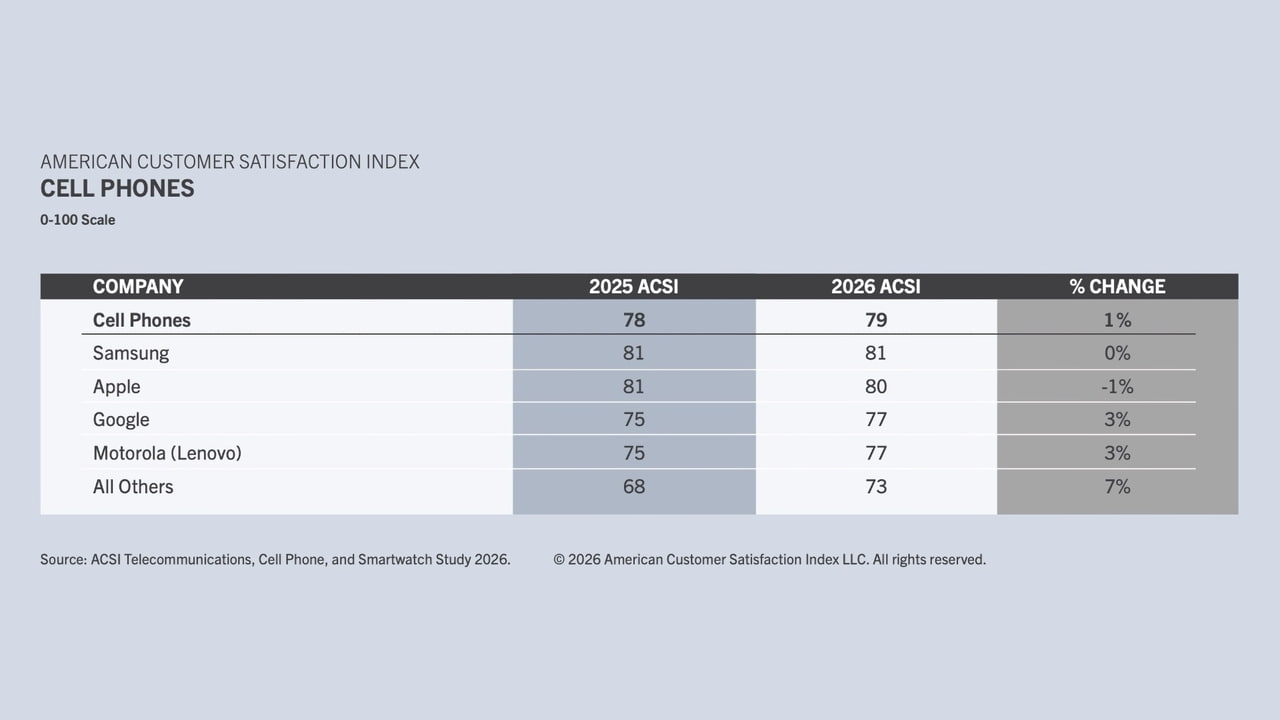Select the Apple row label
The image size is (1280, 720).
116,387
